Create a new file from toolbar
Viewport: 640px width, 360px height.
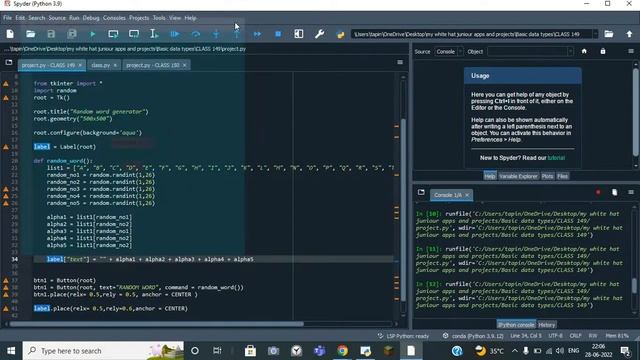[x=10, y=34]
